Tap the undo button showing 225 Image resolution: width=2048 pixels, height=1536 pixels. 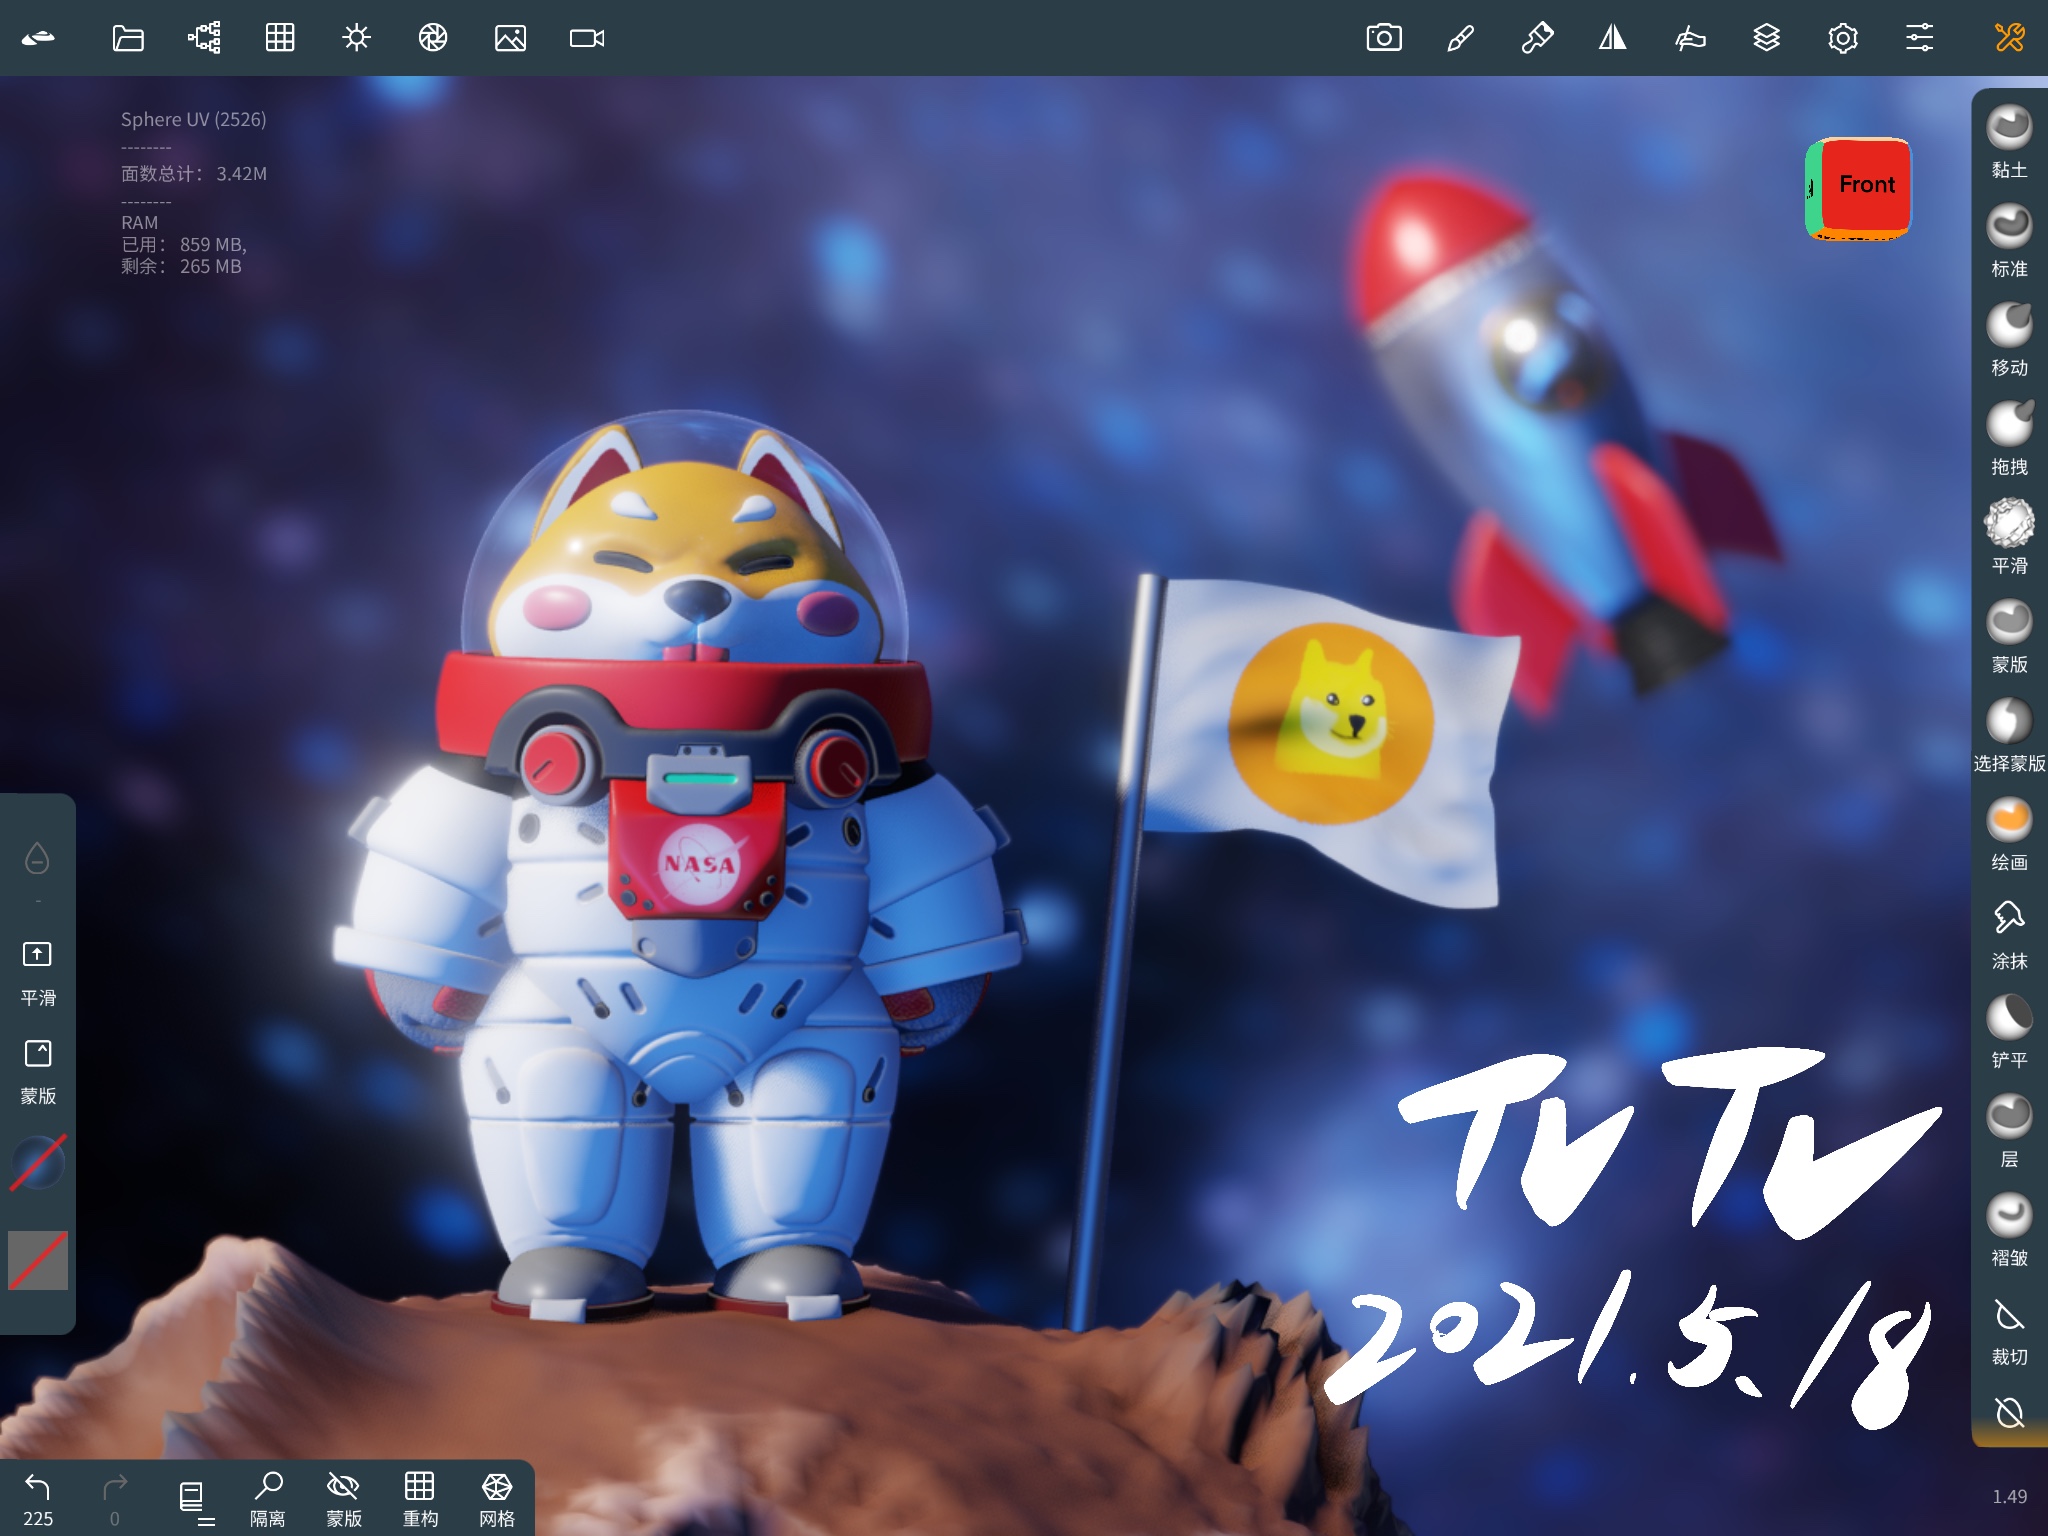point(38,1490)
